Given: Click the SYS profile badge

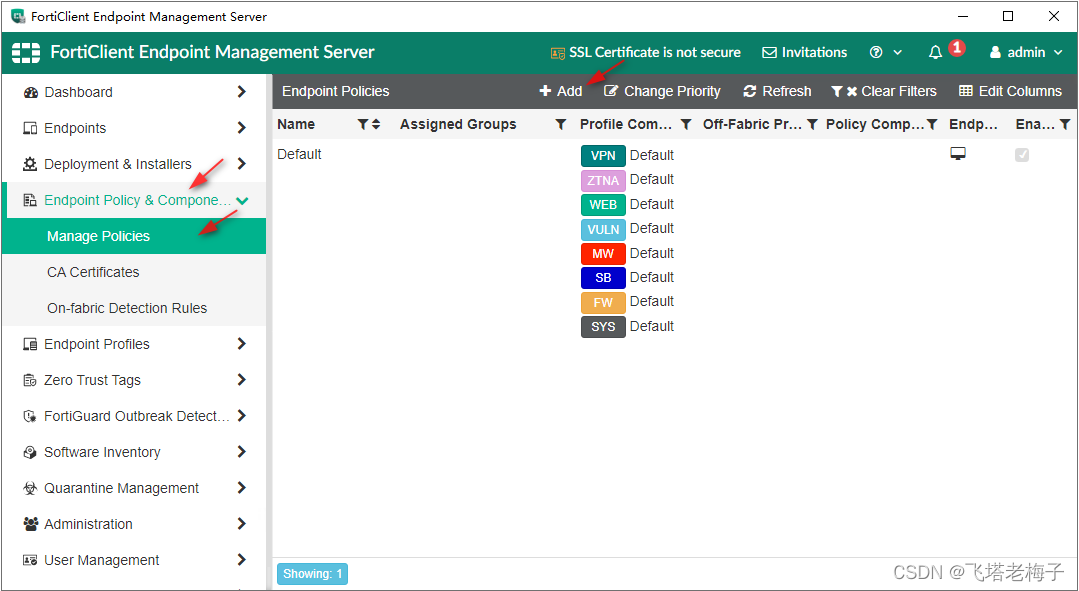Looking at the screenshot, I should click(x=603, y=327).
